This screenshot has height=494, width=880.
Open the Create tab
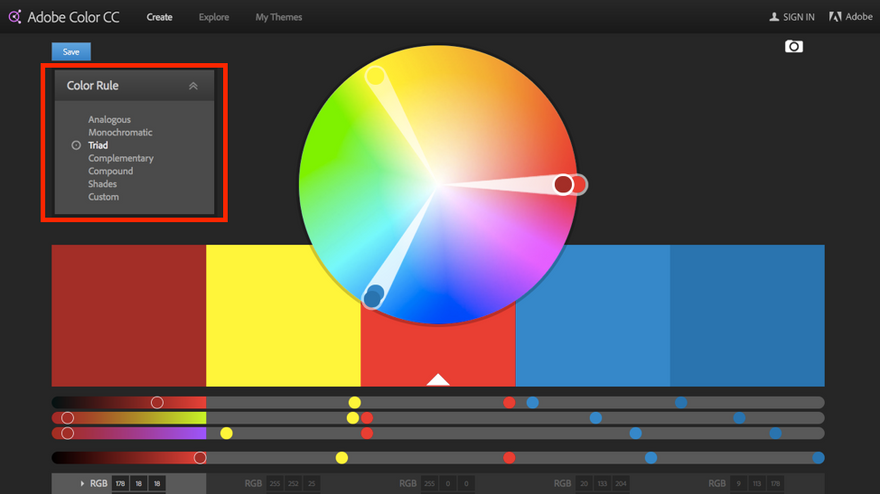(159, 17)
